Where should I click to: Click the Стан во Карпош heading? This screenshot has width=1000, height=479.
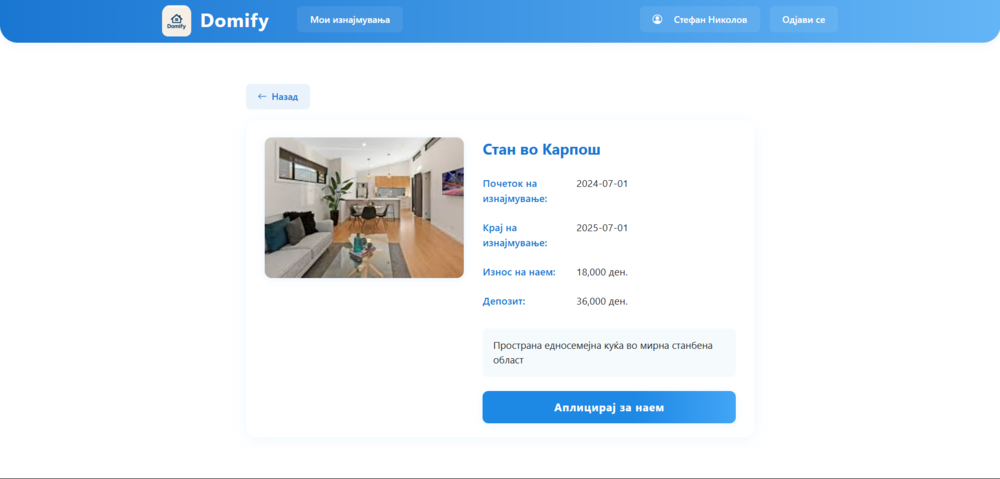541,150
